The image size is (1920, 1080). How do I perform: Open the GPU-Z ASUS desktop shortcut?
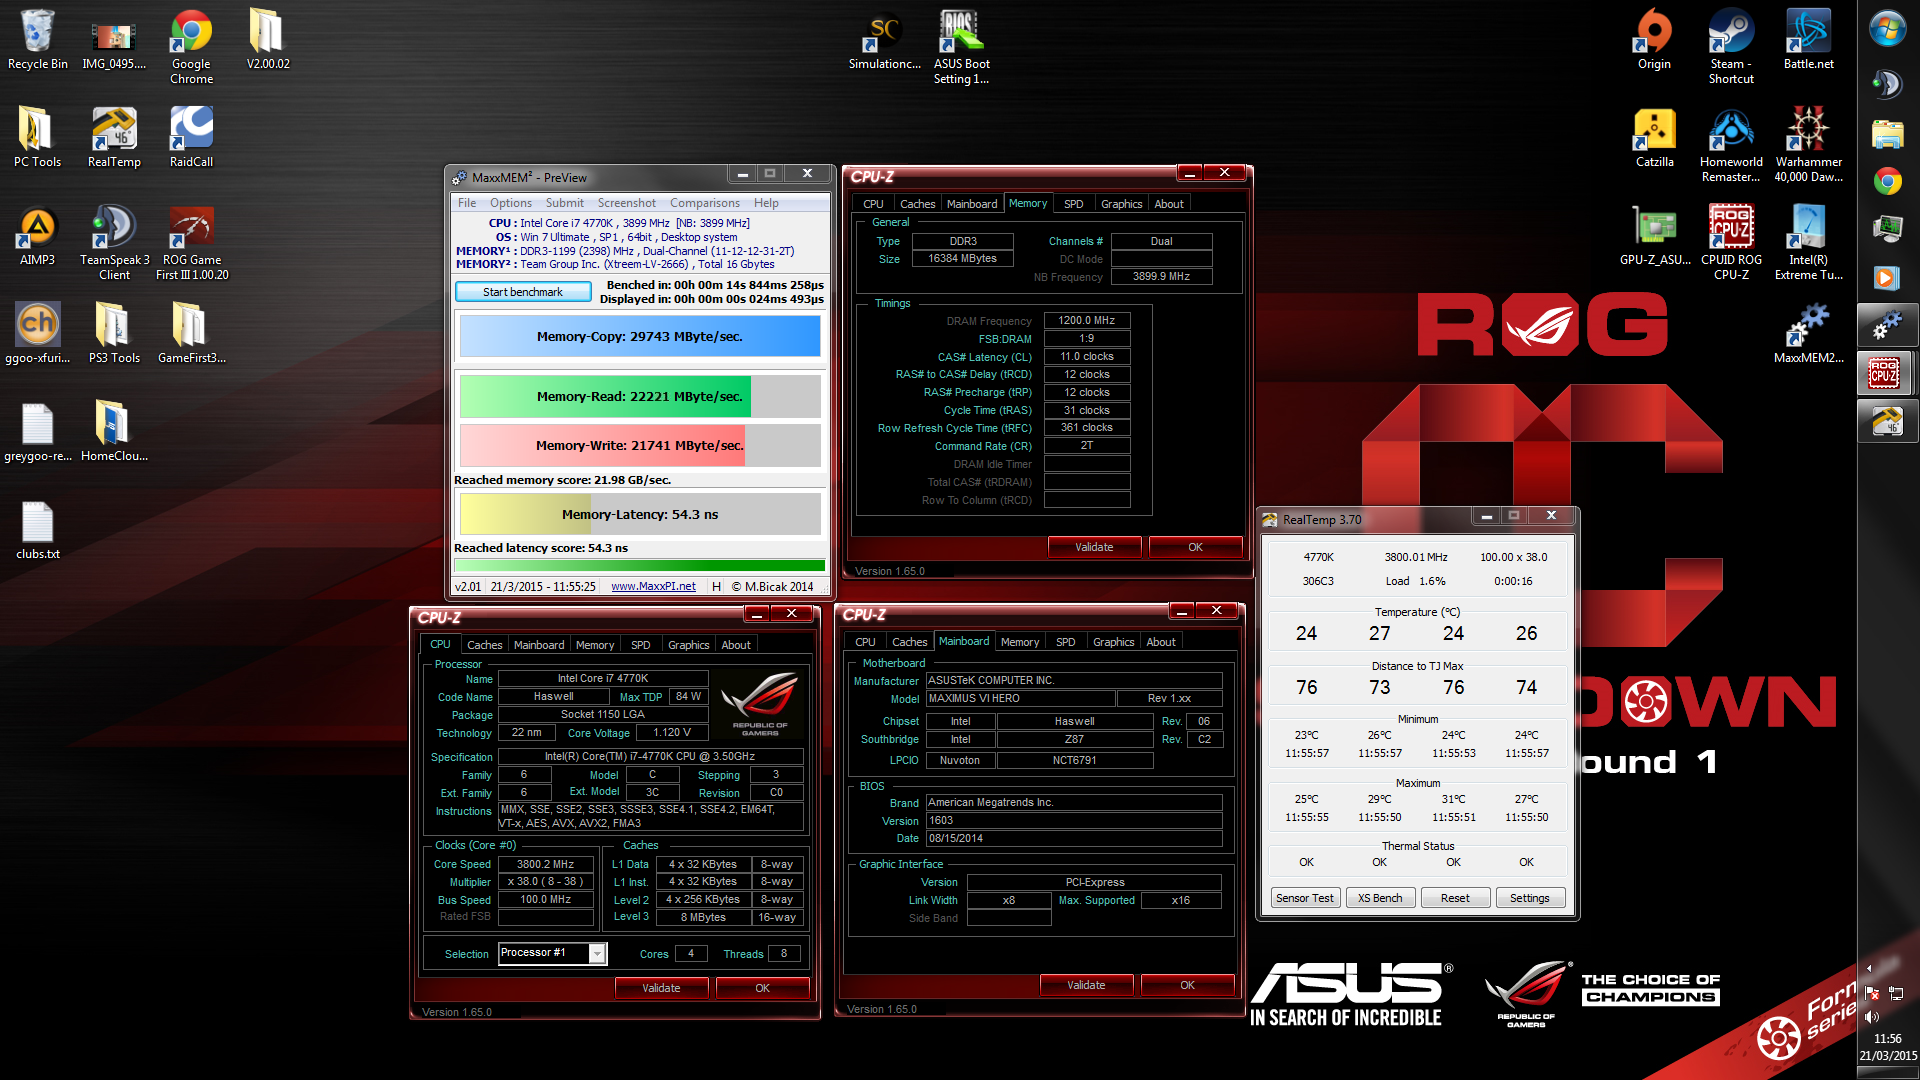(x=1654, y=236)
